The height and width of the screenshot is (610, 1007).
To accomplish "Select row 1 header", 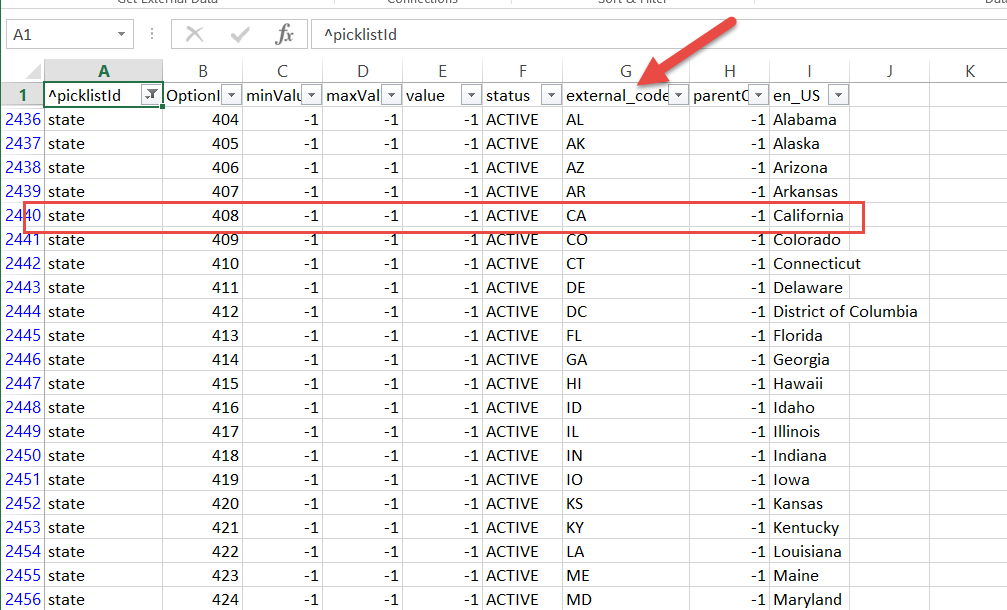I will coord(23,95).
